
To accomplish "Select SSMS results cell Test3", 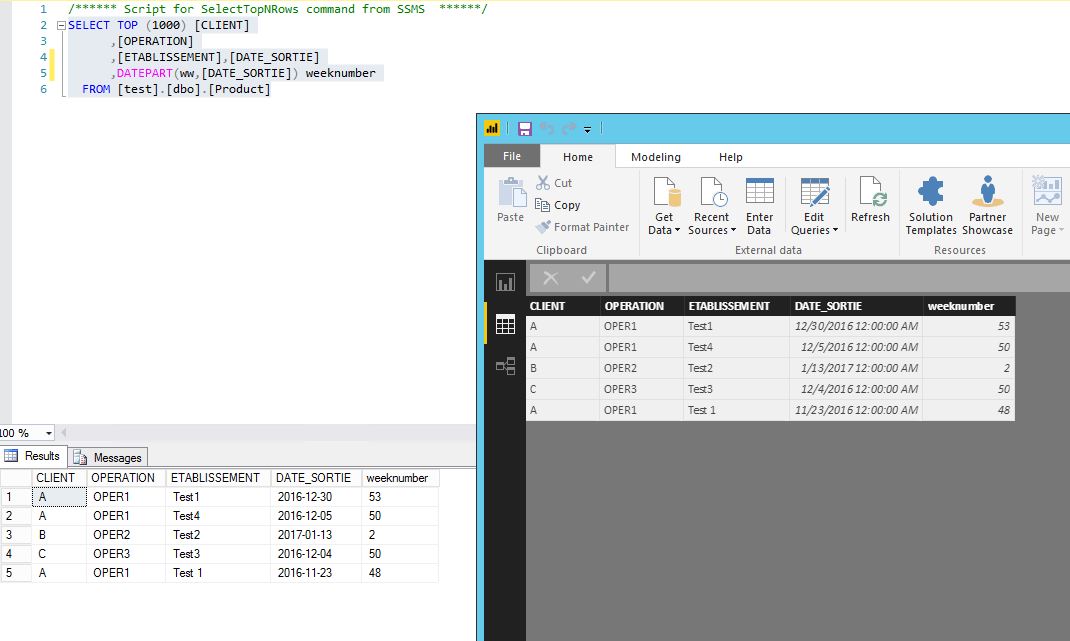I will [x=218, y=554].
